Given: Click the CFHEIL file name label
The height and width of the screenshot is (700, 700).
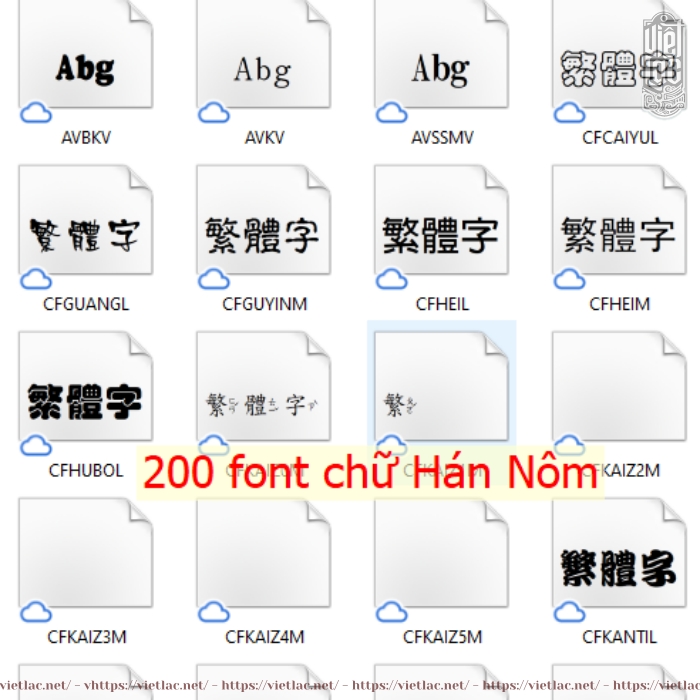Looking at the screenshot, I should click(x=441, y=304).
